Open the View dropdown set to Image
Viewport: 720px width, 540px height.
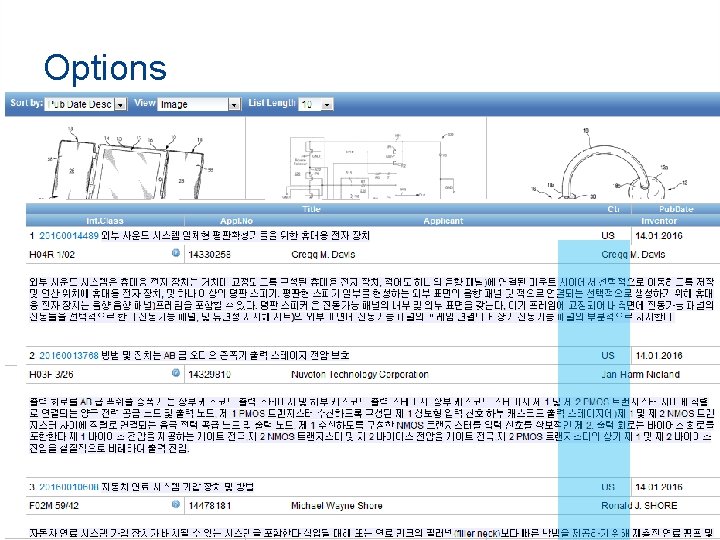click(x=199, y=104)
